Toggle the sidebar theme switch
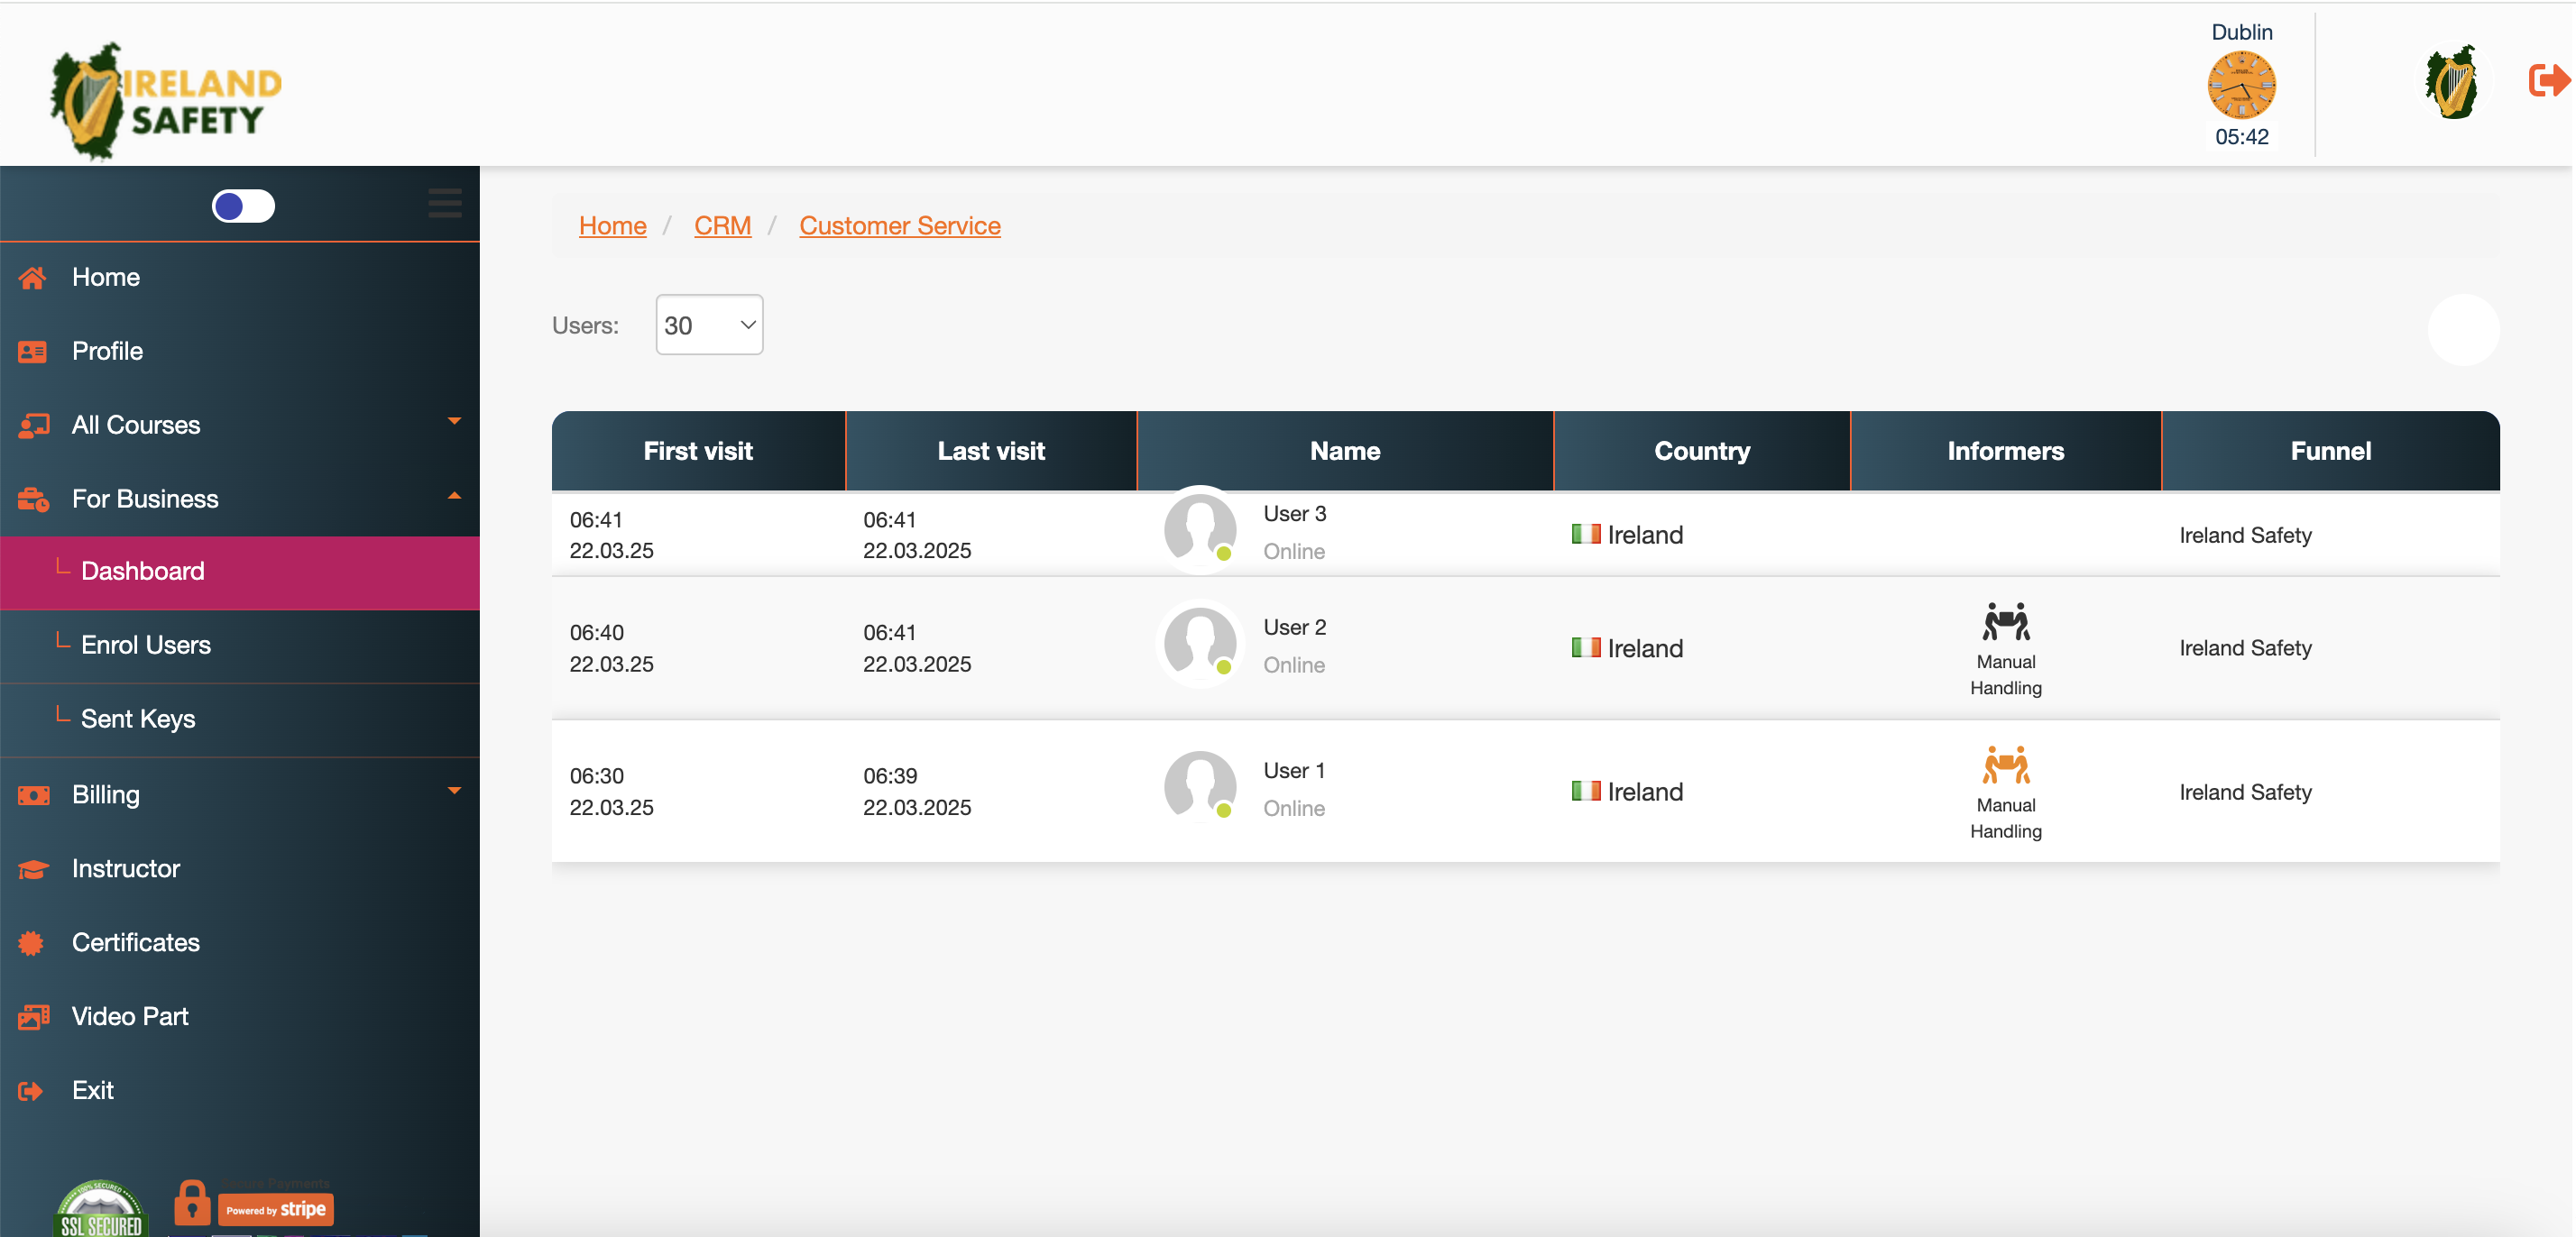 click(243, 206)
